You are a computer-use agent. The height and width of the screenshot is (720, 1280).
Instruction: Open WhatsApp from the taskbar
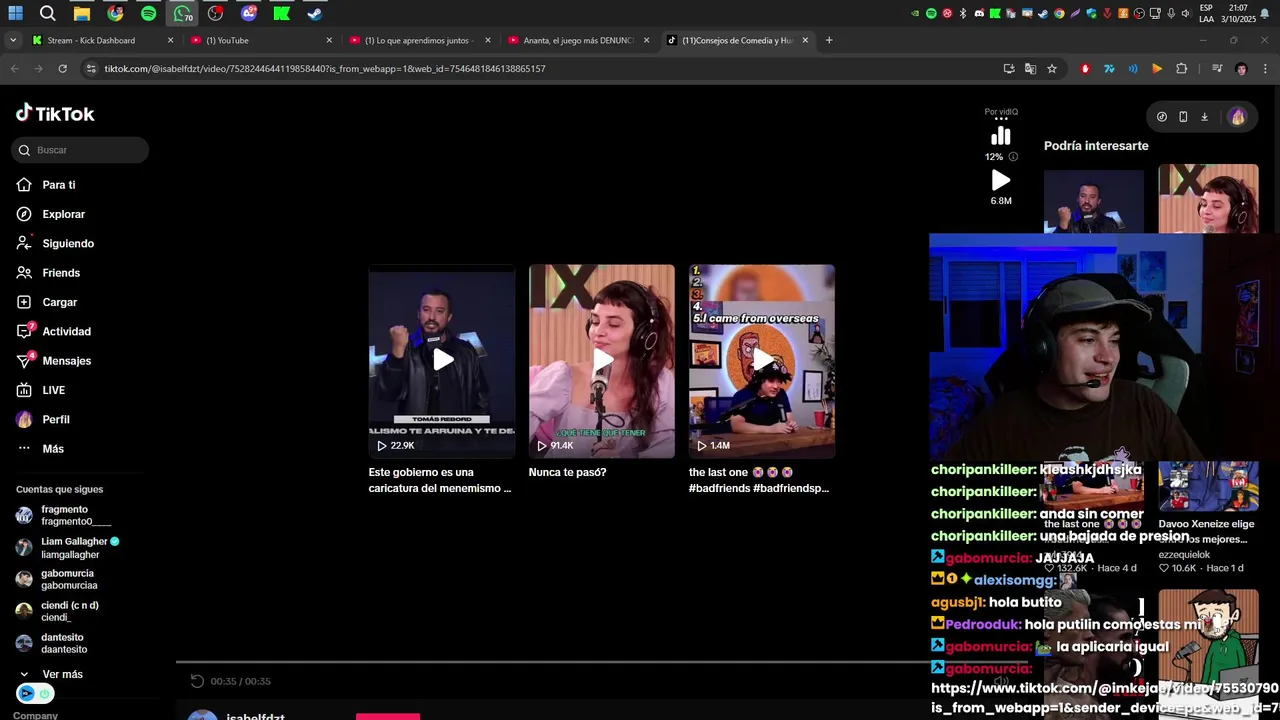pos(182,14)
